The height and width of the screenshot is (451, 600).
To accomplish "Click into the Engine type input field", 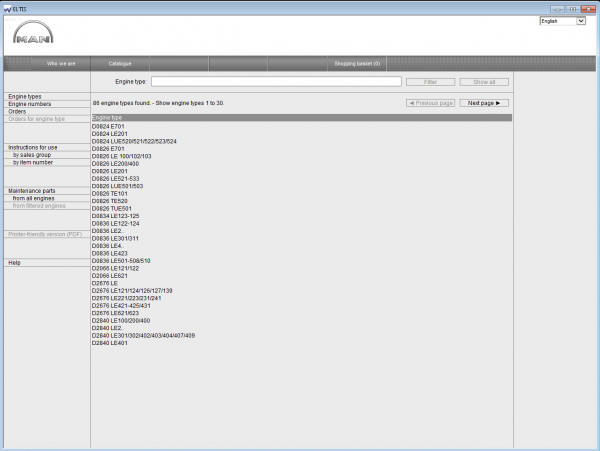I will pyautogui.click(x=276, y=81).
